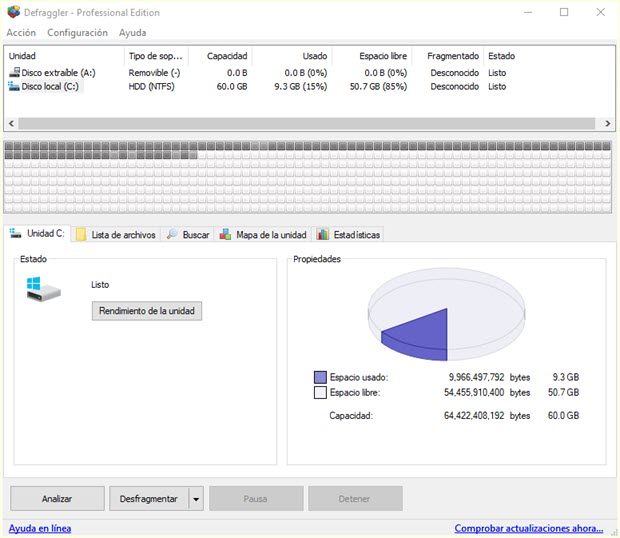Switch to the Buscar tab
620x538 pixels.
click(189, 234)
